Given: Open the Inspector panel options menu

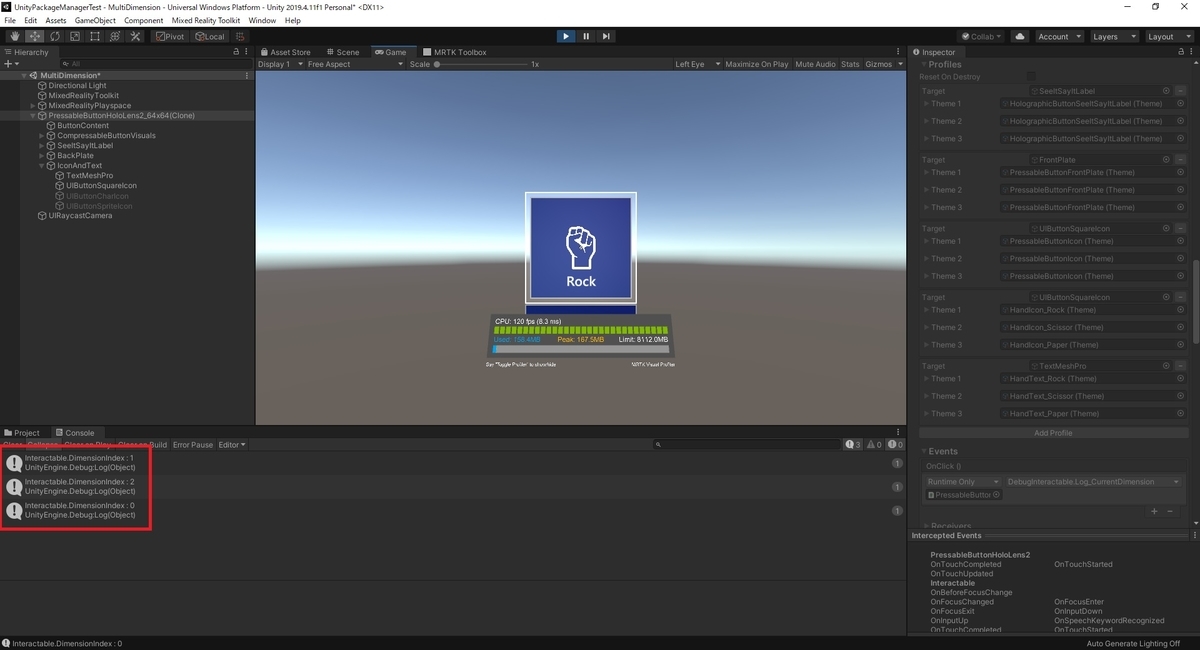Looking at the screenshot, I should tap(1192, 51).
